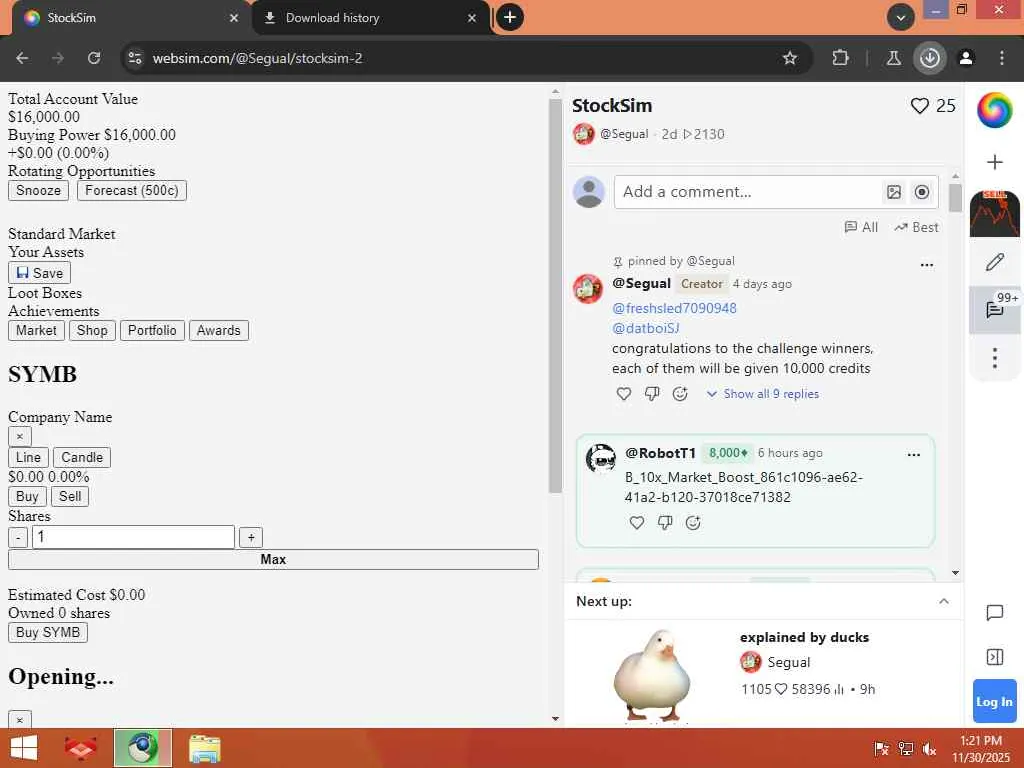The image size is (1024, 768).
Task: Collapse the side panel icon
Action: click(995, 657)
